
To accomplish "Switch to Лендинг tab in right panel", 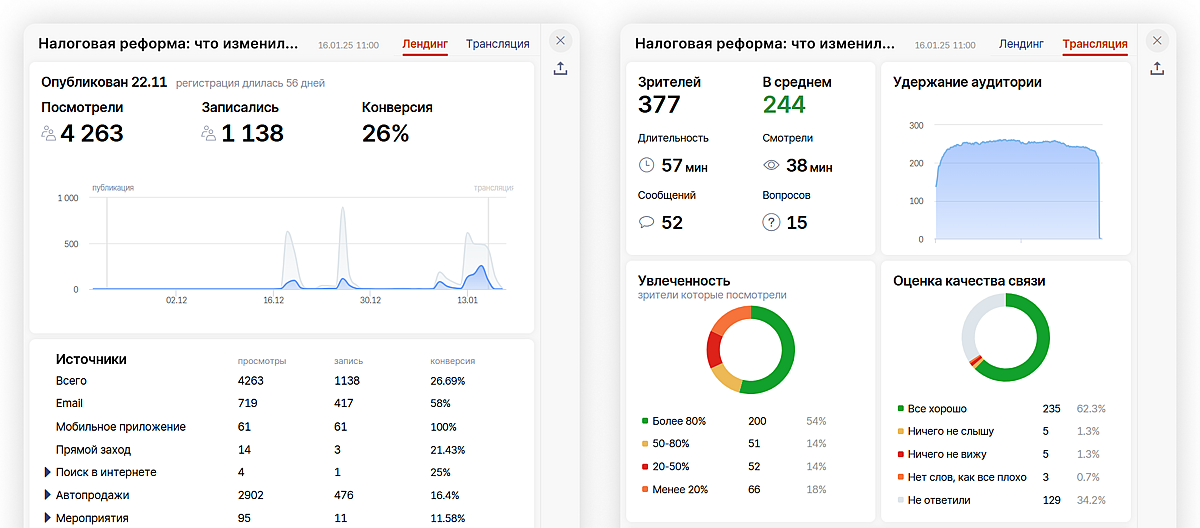I will pos(1021,44).
